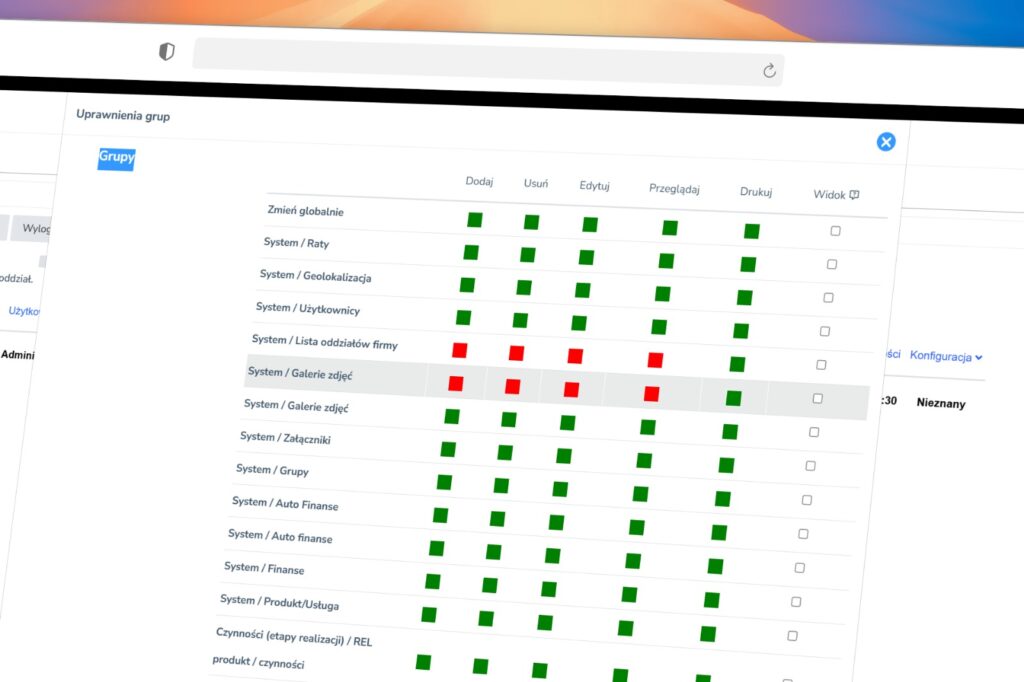Toggle Drukuj square for System / Załączniki

[730, 432]
